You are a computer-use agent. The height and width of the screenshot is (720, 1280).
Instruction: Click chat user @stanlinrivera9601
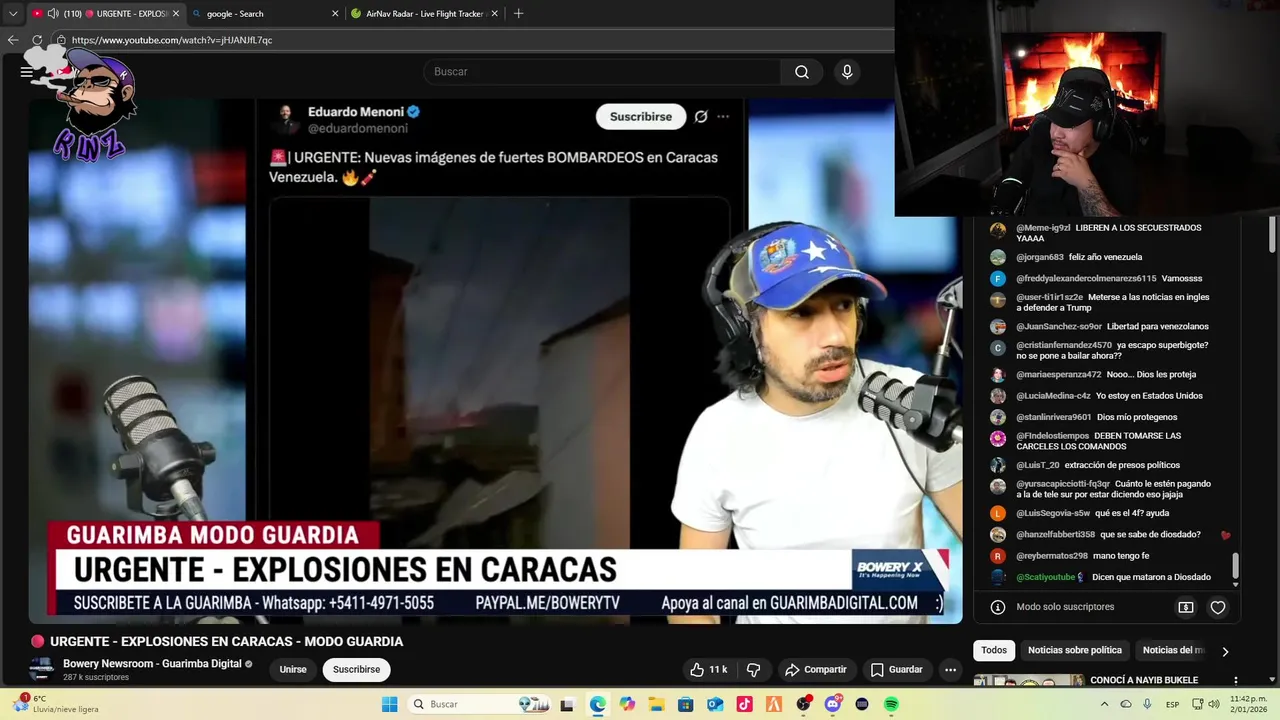pyautogui.click(x=1054, y=417)
